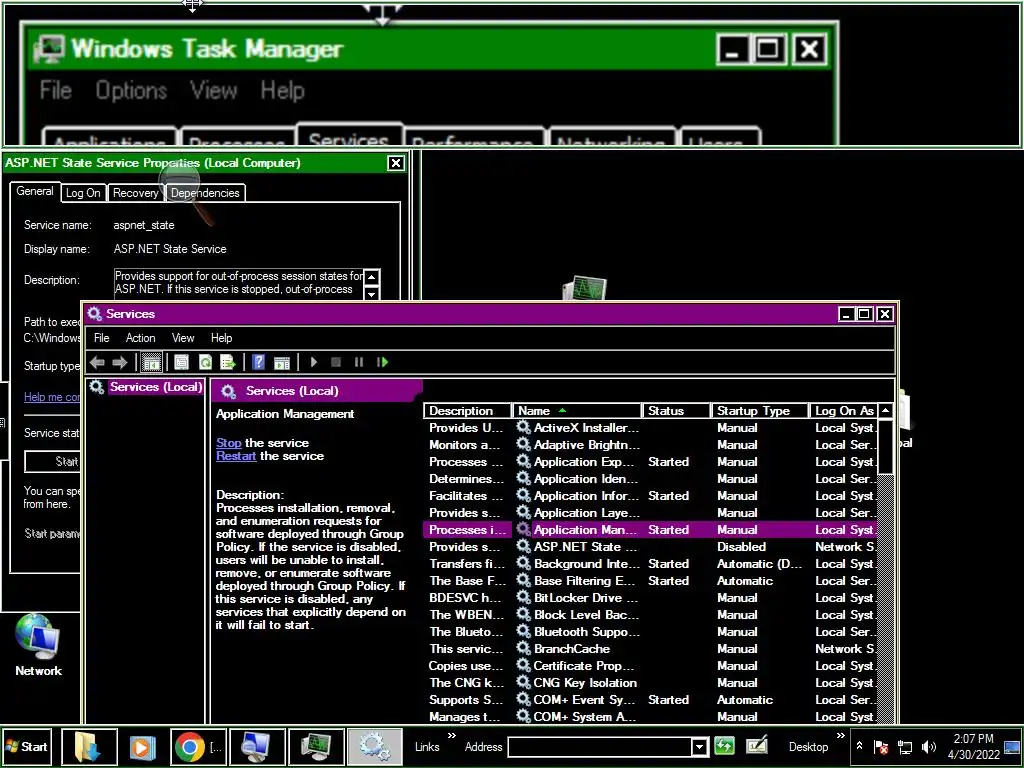Sort by Startup Type column header
1024x768 pixels.
tap(760, 411)
